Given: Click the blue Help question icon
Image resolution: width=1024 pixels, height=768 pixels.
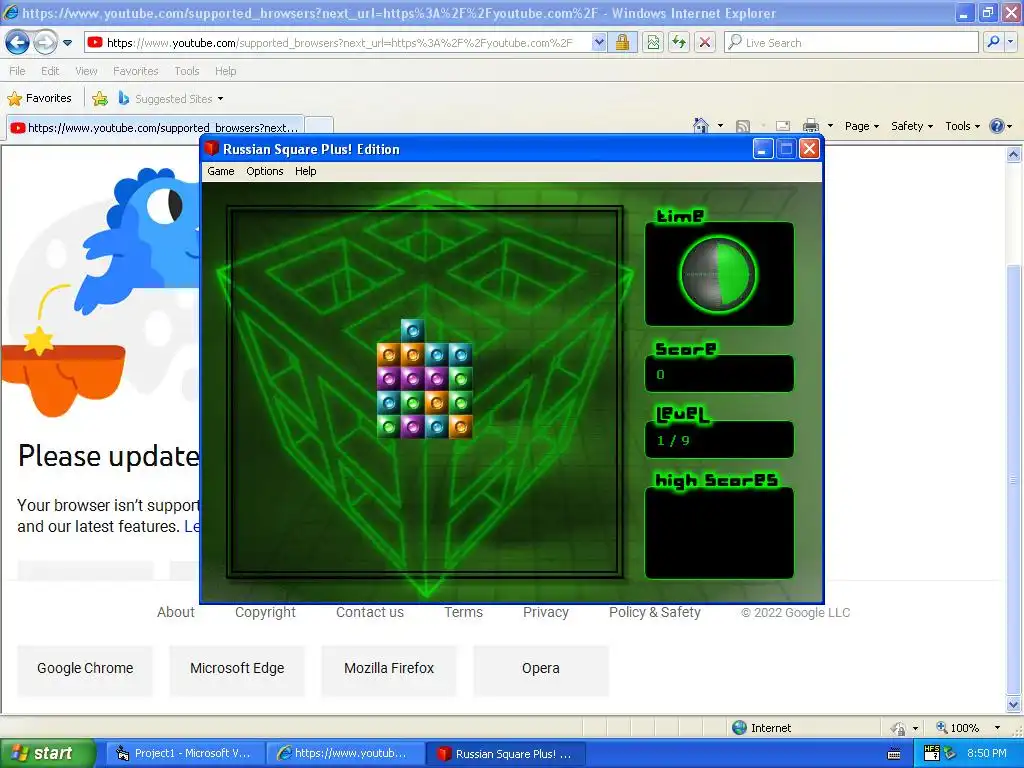Looking at the screenshot, I should [x=997, y=126].
